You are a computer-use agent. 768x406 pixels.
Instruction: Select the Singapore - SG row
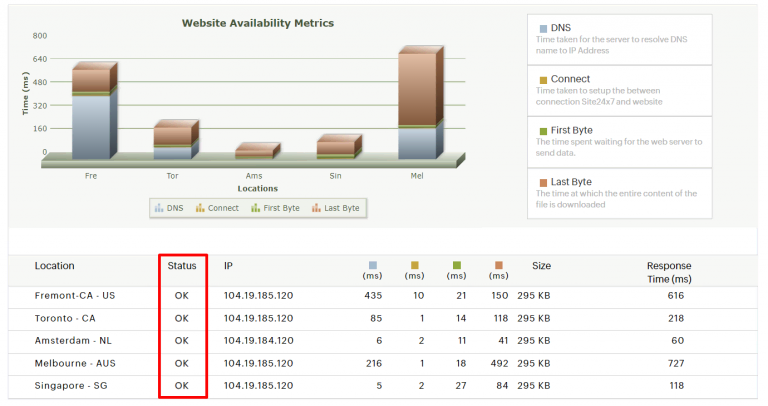383,386
